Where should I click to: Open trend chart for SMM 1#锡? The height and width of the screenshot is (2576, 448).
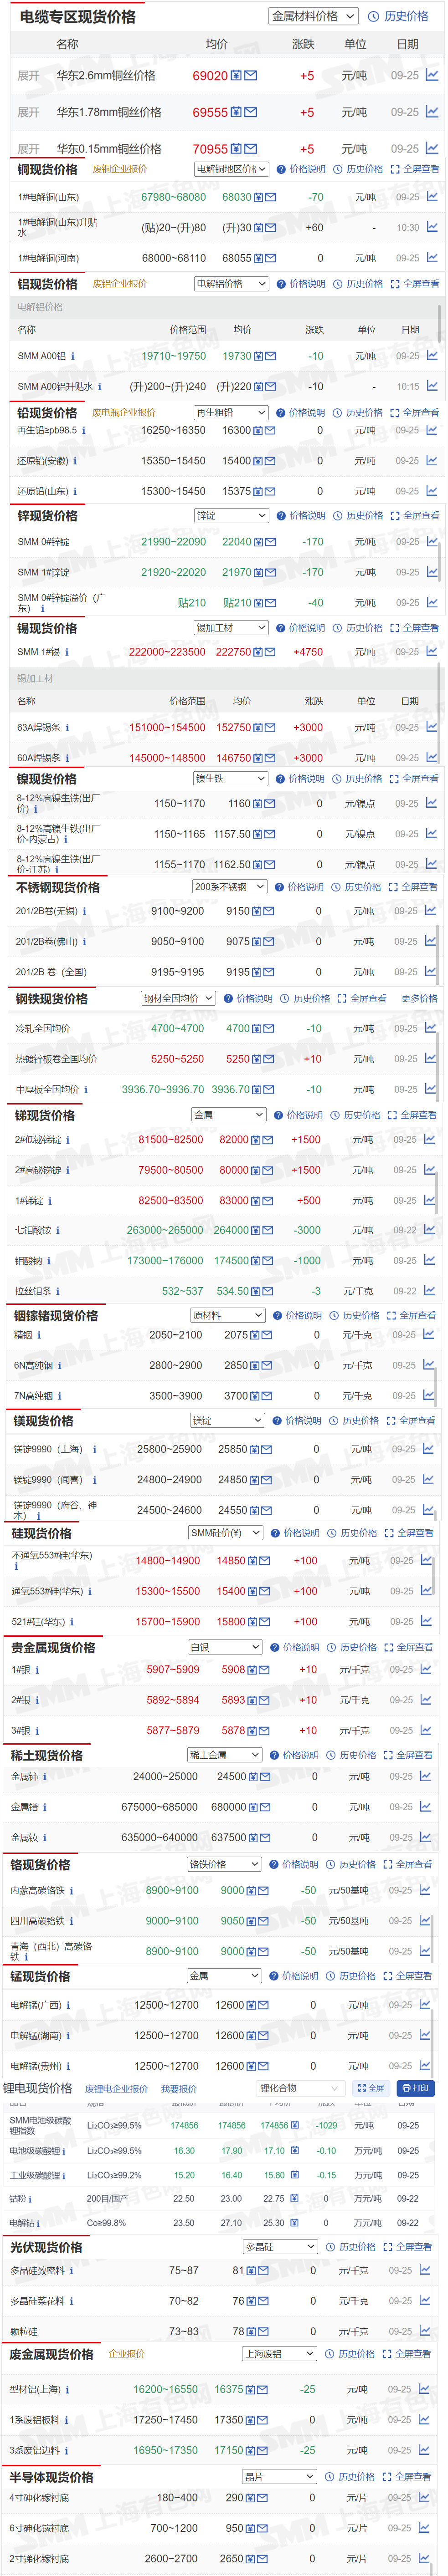432,651
